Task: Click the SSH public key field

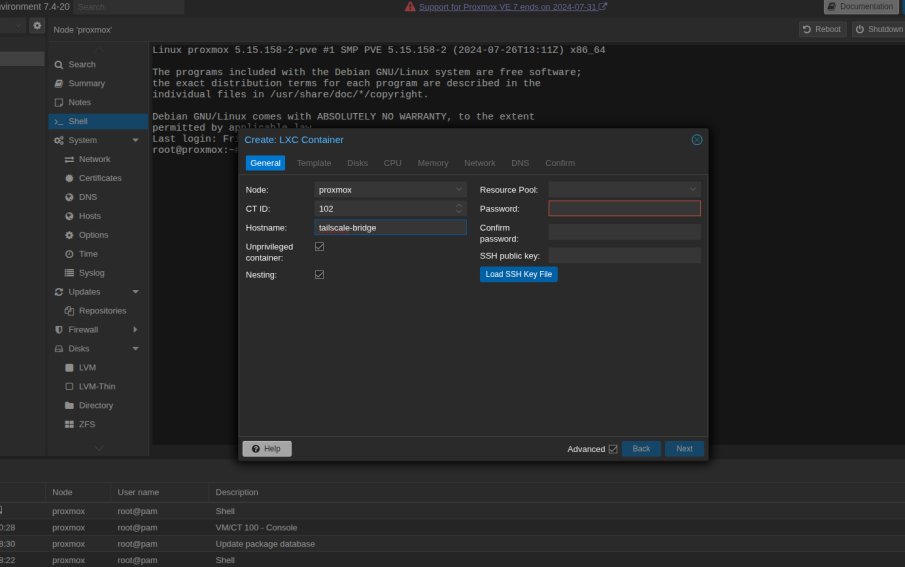Action: tap(624, 256)
